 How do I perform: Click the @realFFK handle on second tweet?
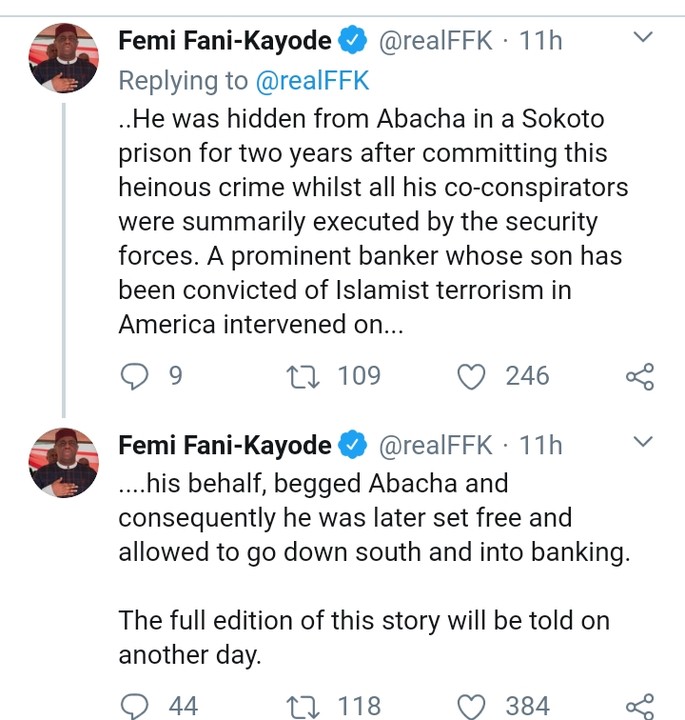[433, 444]
